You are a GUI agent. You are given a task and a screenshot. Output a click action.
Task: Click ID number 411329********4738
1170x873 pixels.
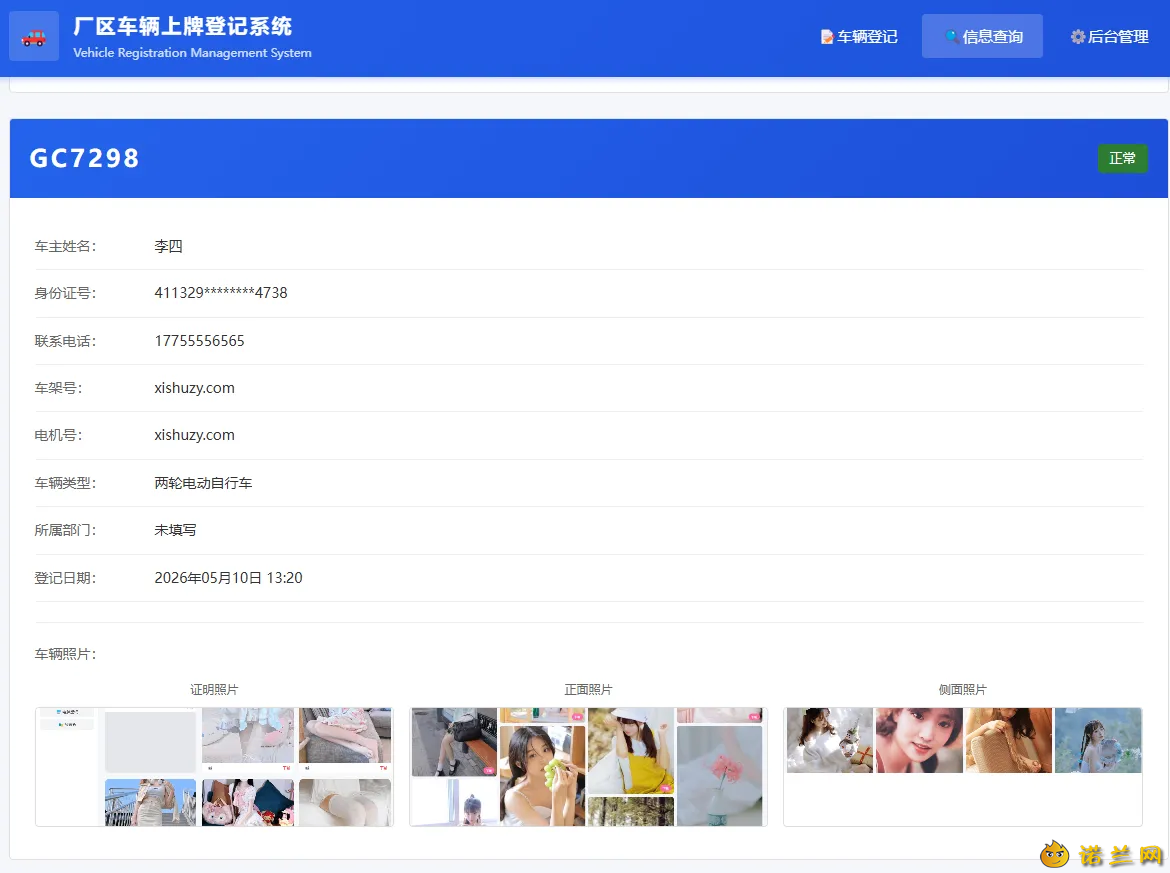[221, 293]
